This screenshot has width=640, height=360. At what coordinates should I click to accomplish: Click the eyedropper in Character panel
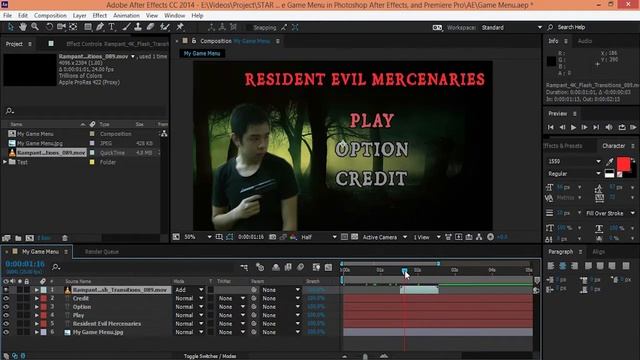coord(610,162)
